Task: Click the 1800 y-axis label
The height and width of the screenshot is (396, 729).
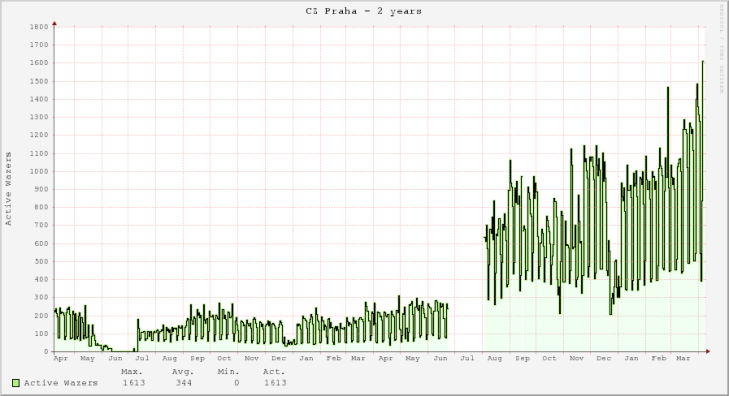Action: tap(39, 27)
